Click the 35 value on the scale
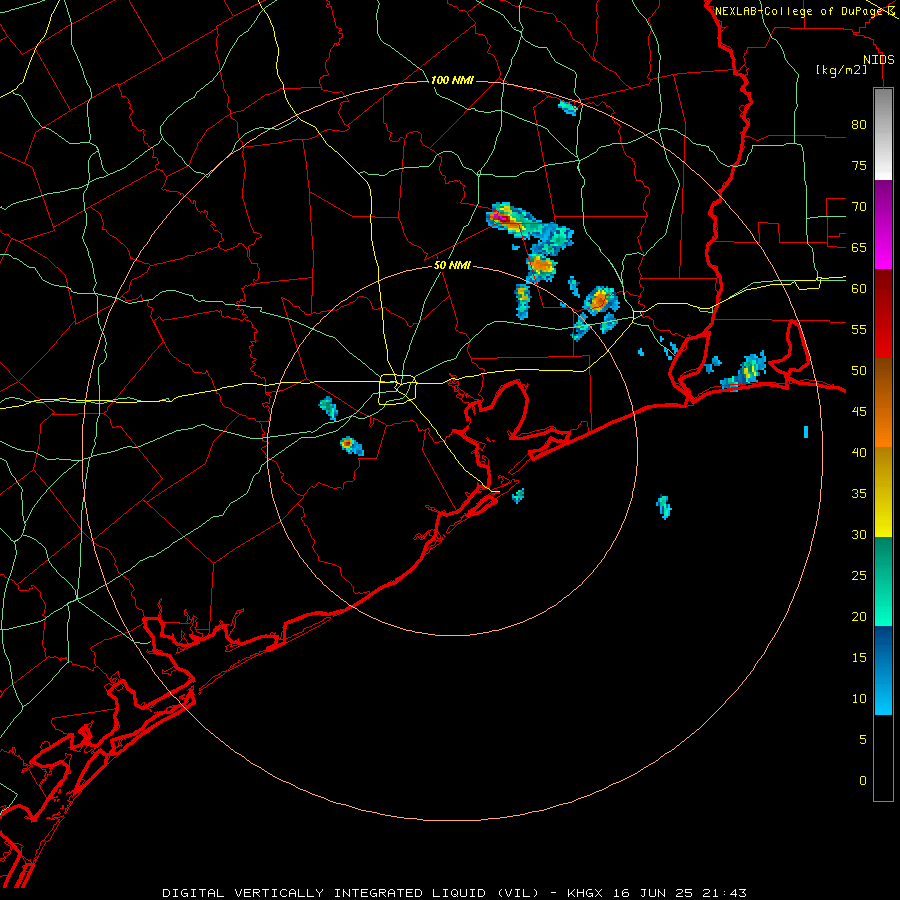 coord(859,494)
